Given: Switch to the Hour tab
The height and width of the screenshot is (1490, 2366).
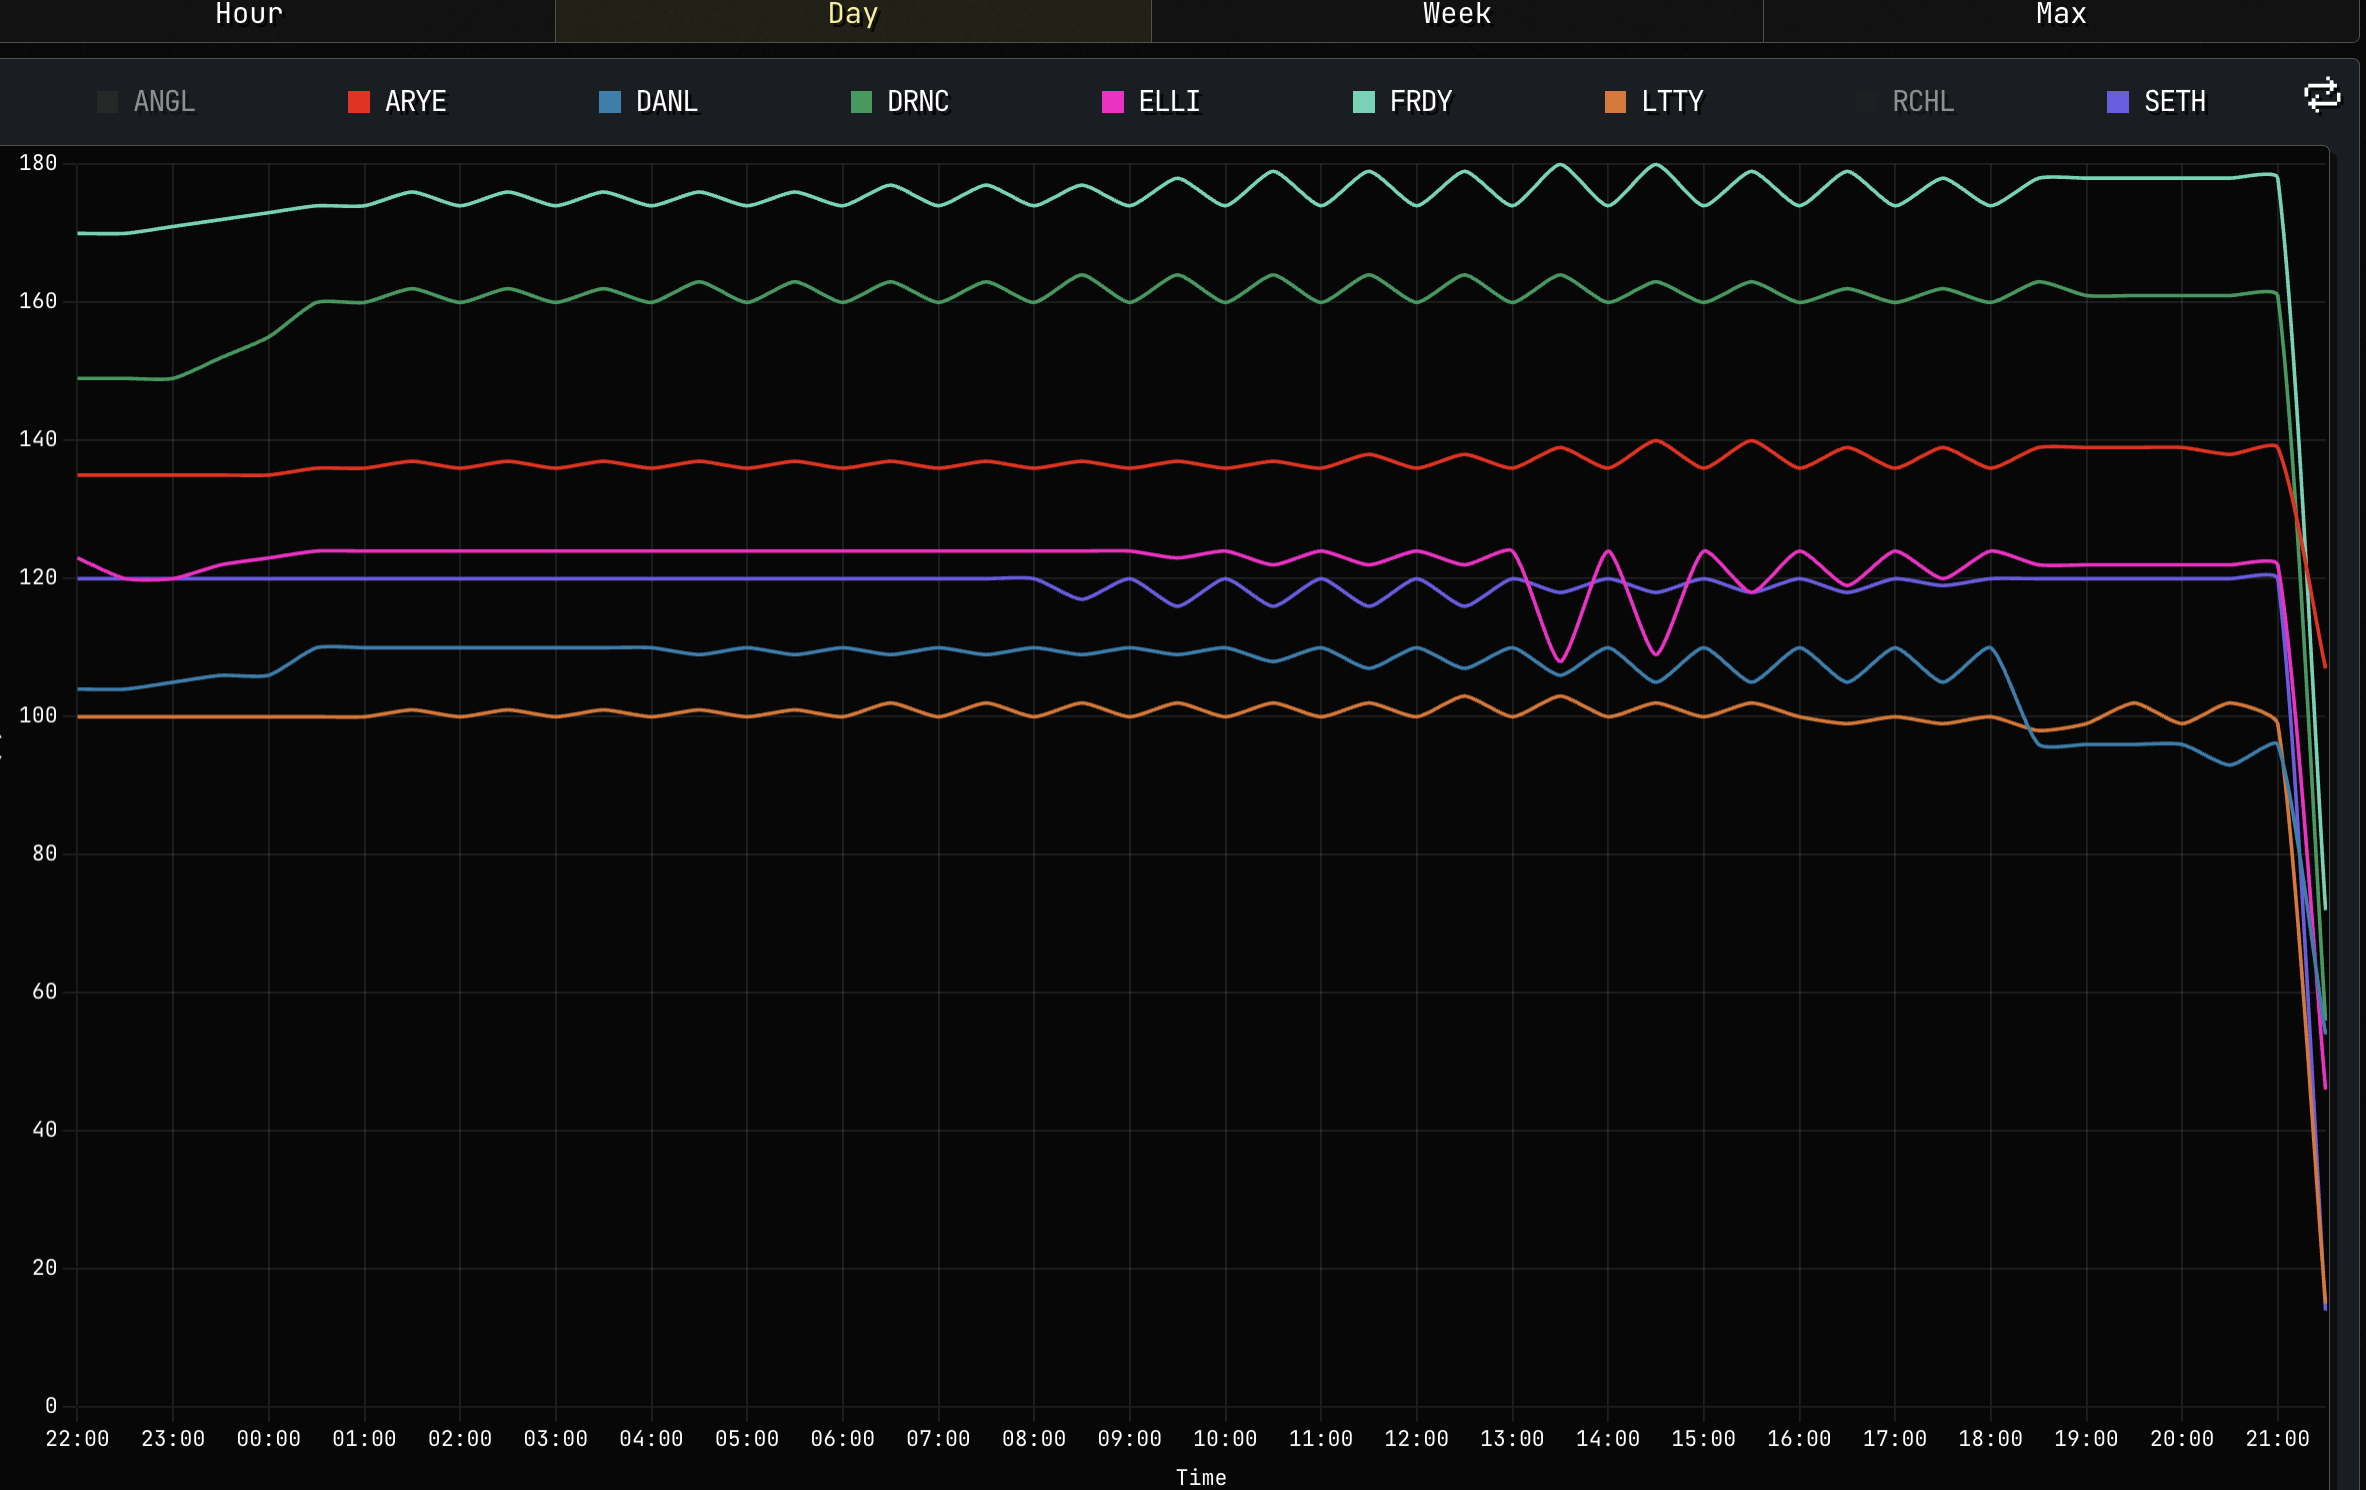Looking at the screenshot, I should click(249, 14).
